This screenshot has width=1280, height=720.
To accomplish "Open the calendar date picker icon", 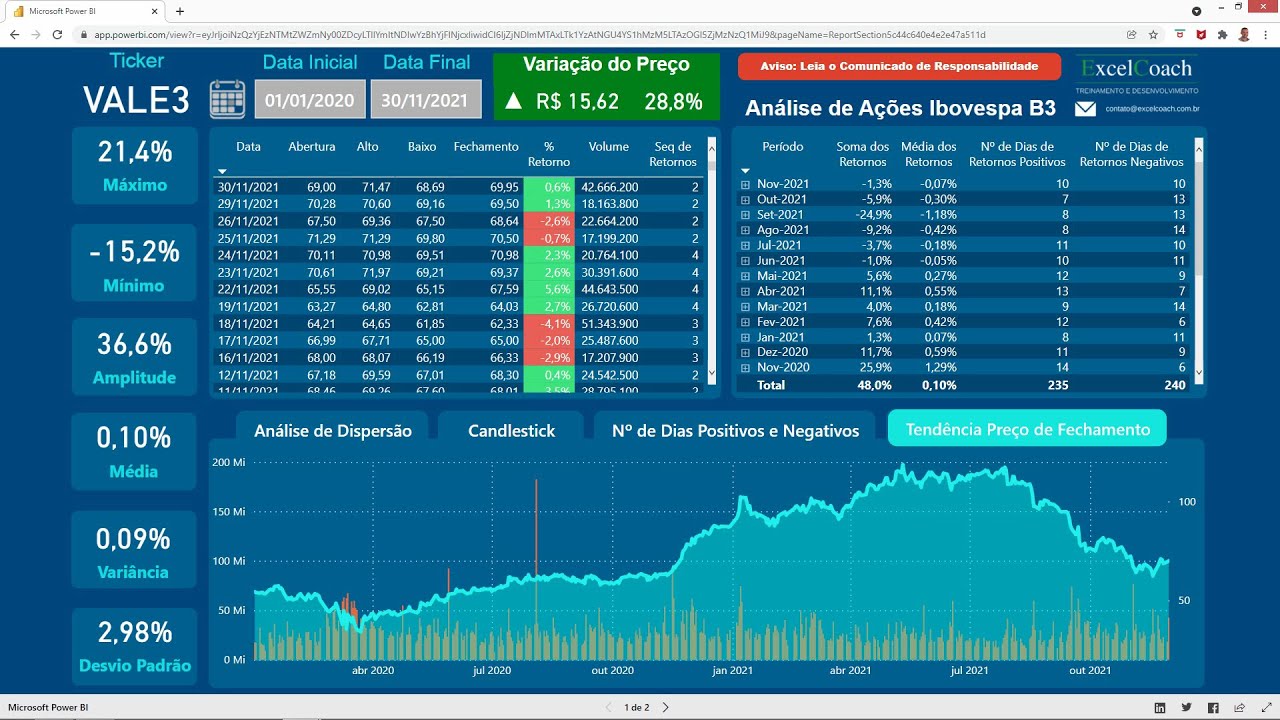I will pyautogui.click(x=227, y=99).
